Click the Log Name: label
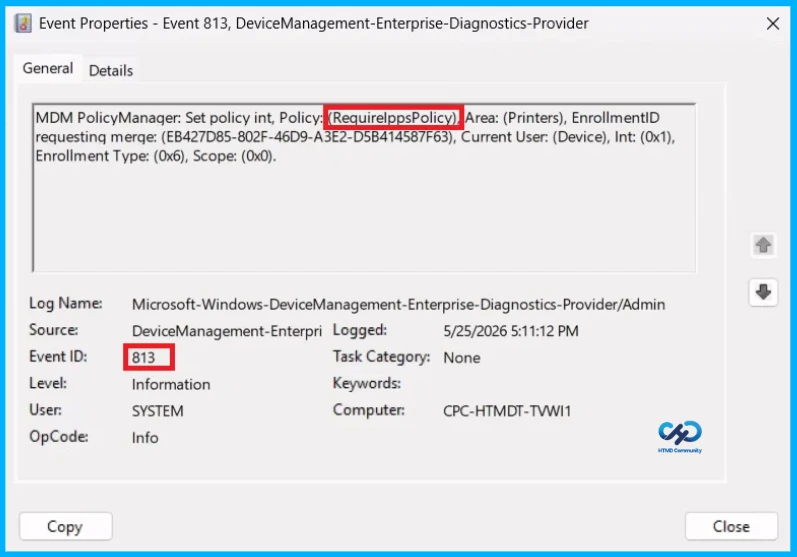Screen dimensions: 797x557 point(66,303)
